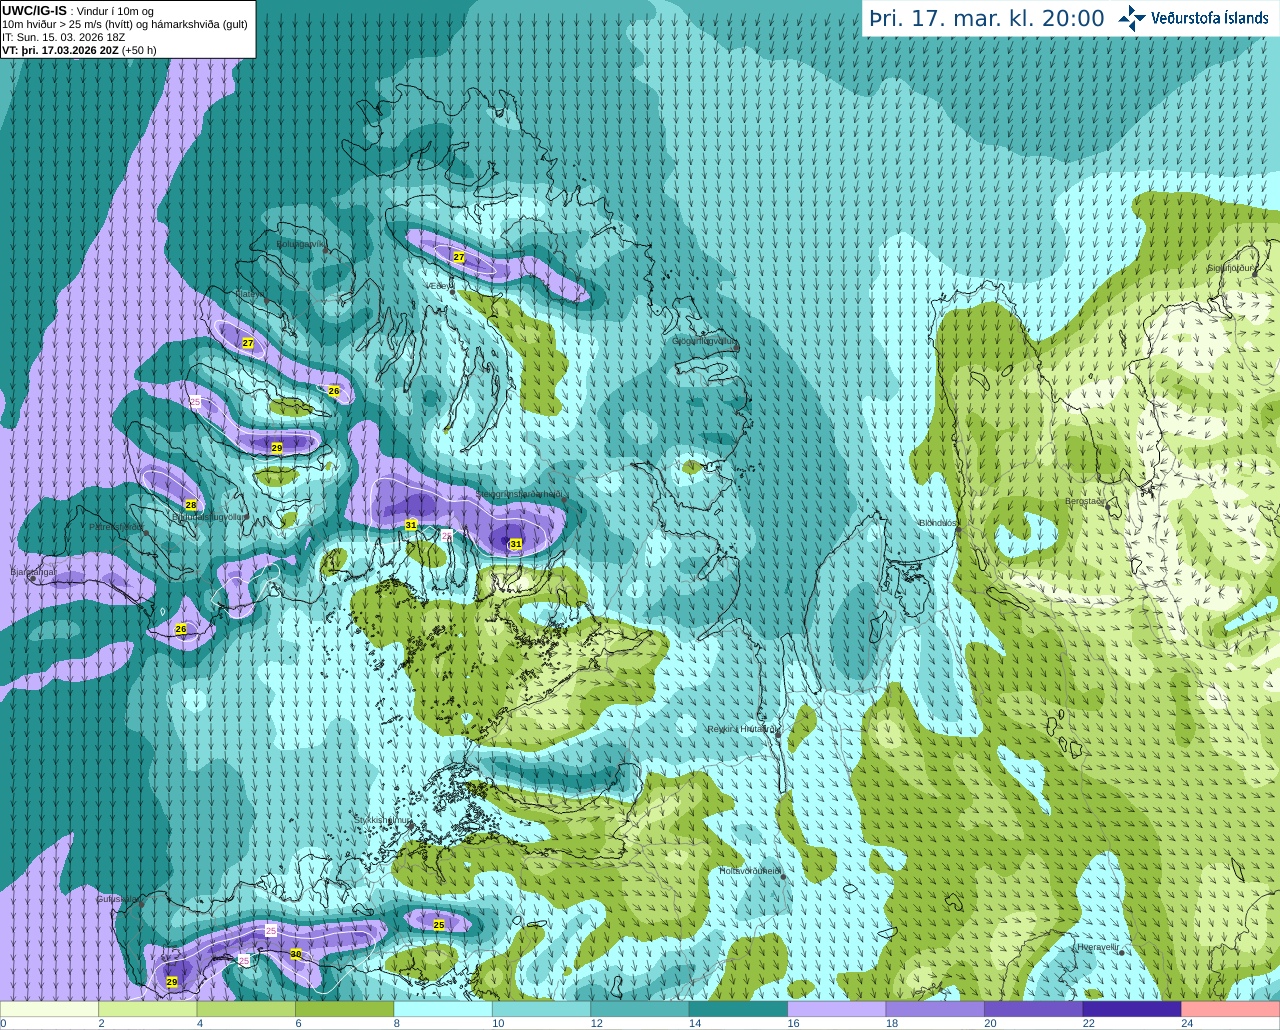Click the yellow '31' marker nearest Steingrímsfjarðarheiði
1280x1030 pixels.
pyautogui.click(x=516, y=544)
